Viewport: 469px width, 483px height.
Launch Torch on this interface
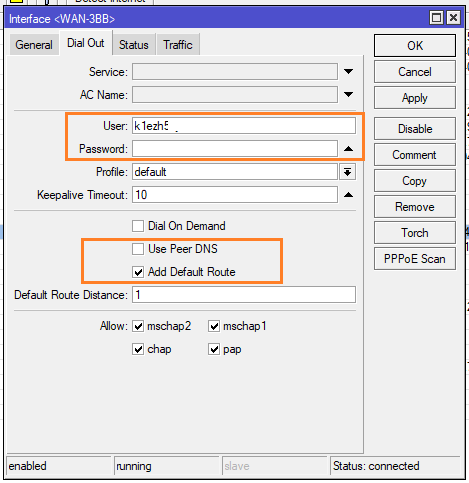pos(415,233)
